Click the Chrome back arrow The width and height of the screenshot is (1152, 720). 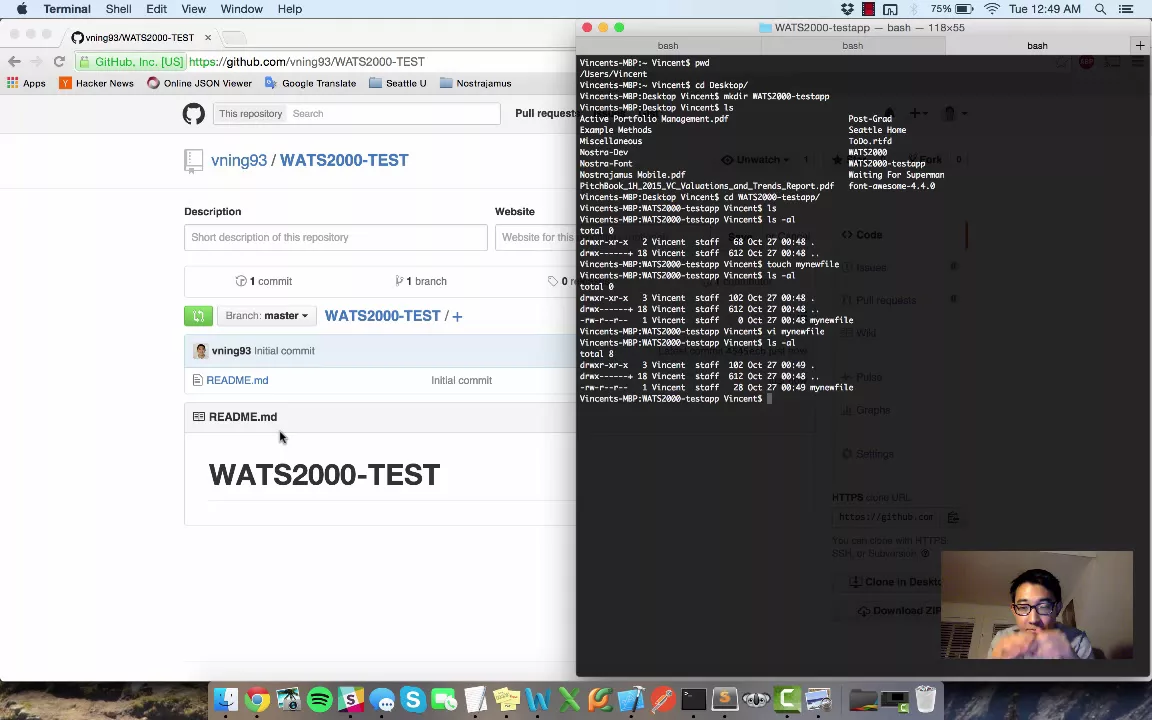pyautogui.click(x=14, y=62)
